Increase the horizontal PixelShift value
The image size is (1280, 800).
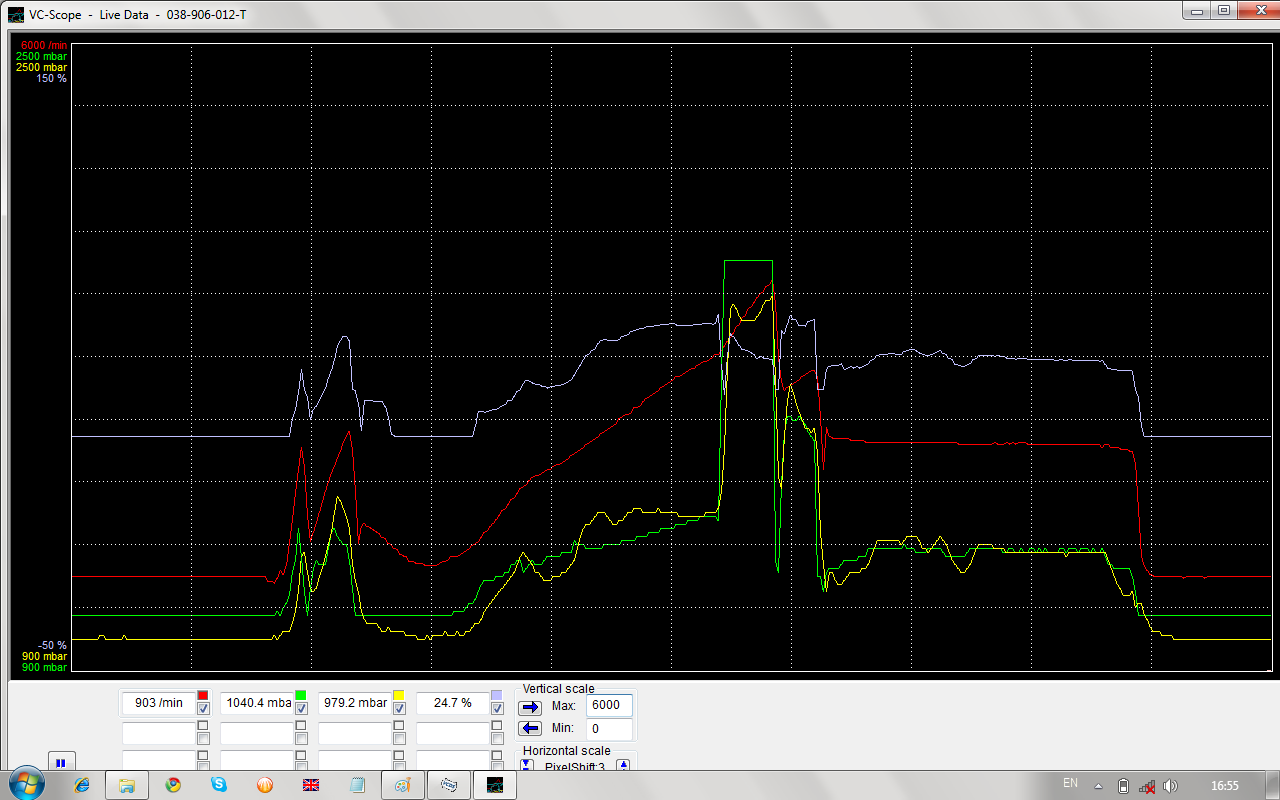(x=623, y=766)
